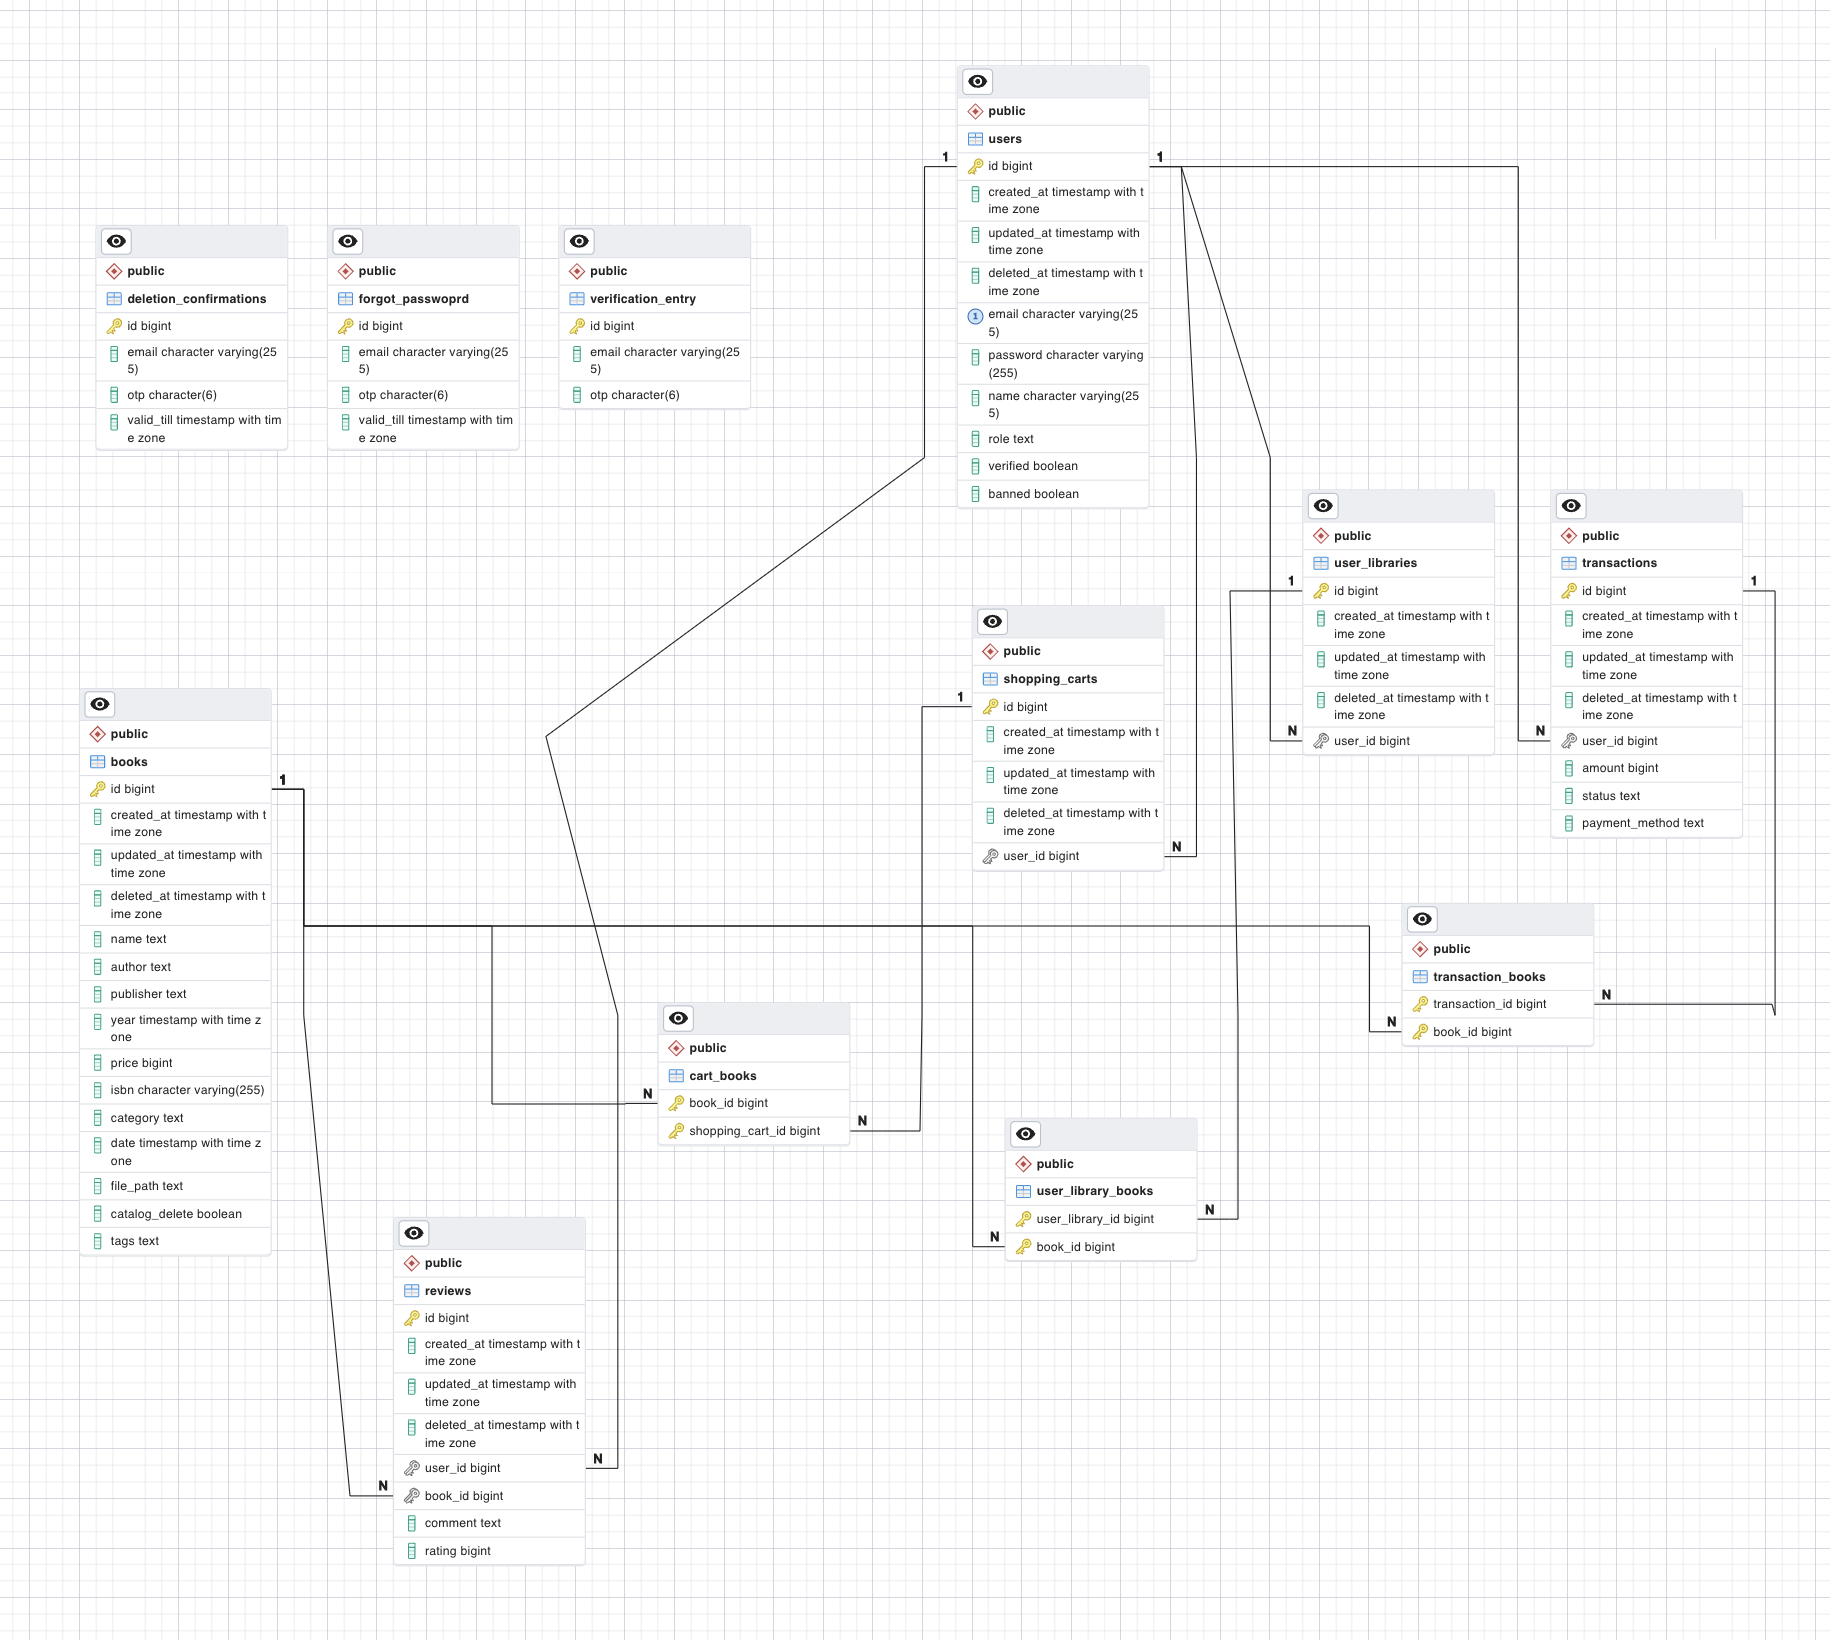
Task: Select the user_library_books table name
Action: [1095, 1192]
